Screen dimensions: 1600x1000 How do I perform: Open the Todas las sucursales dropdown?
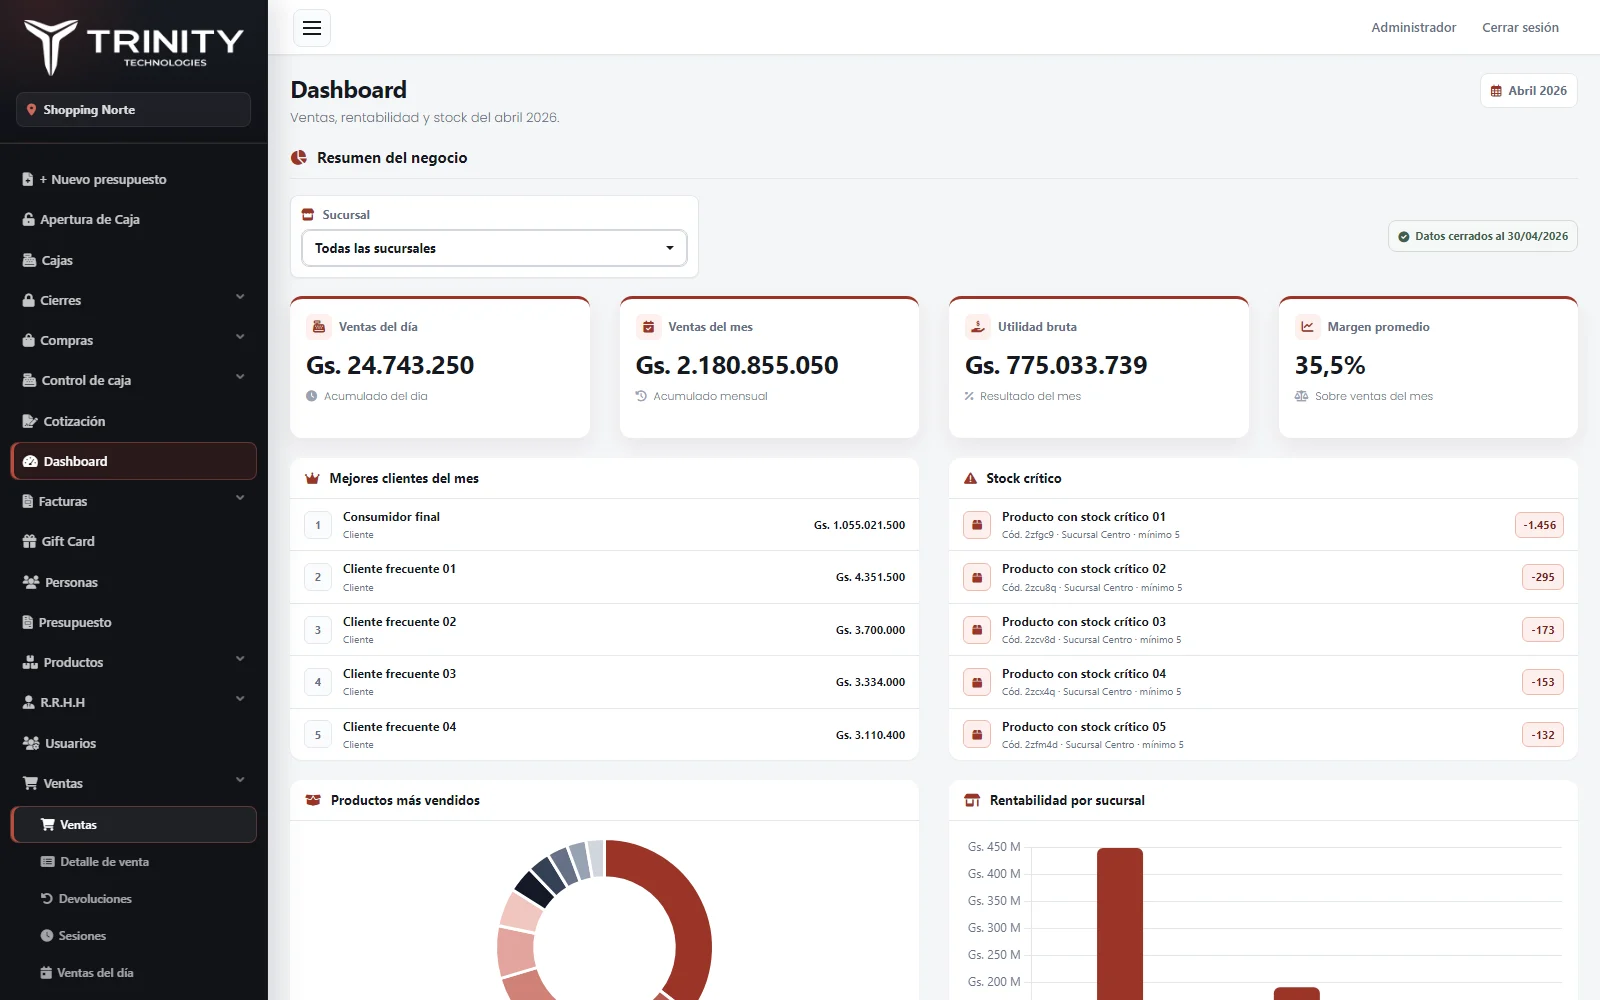(494, 248)
